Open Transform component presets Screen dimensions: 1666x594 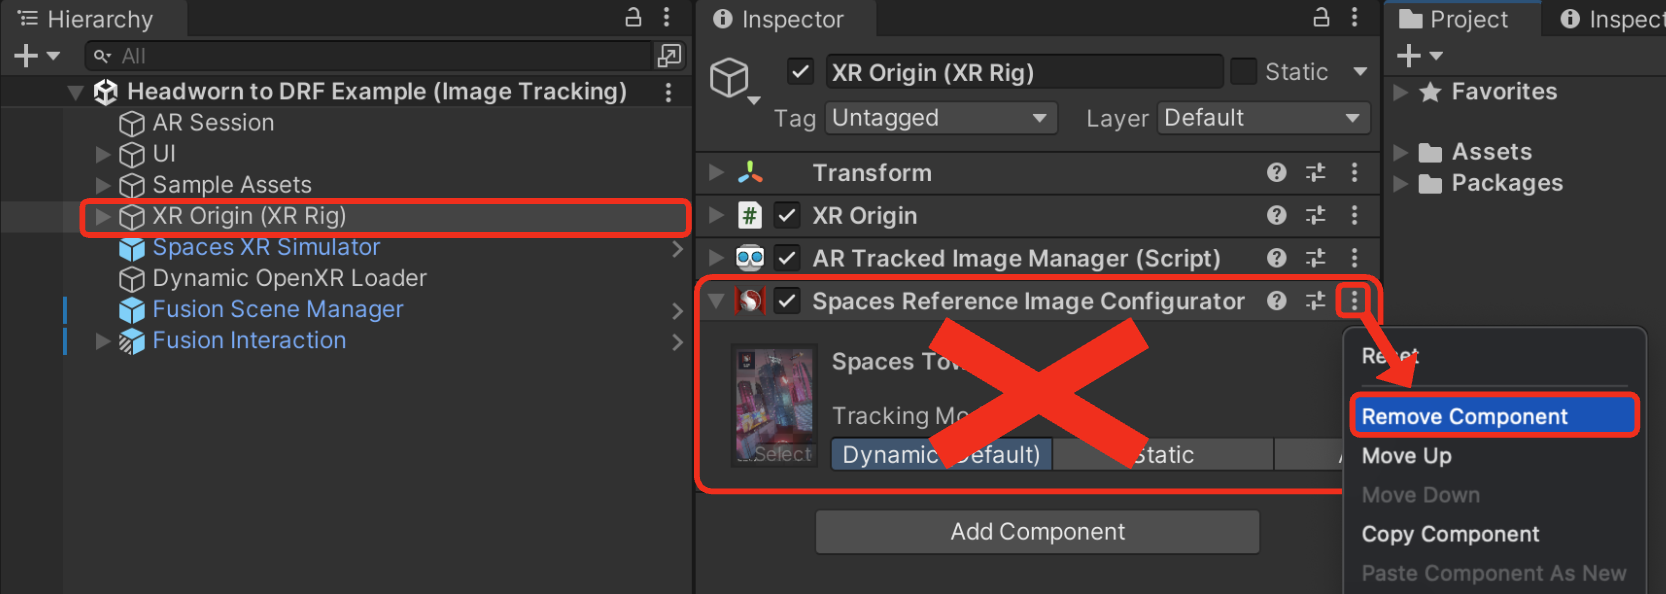point(1316,172)
